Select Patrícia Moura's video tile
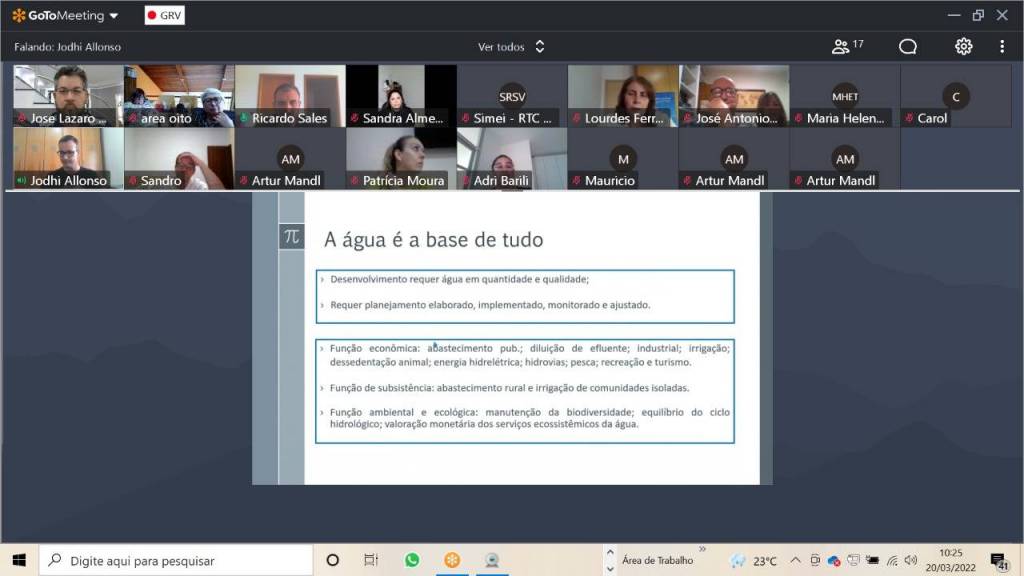The width and height of the screenshot is (1024, 576). 401,158
